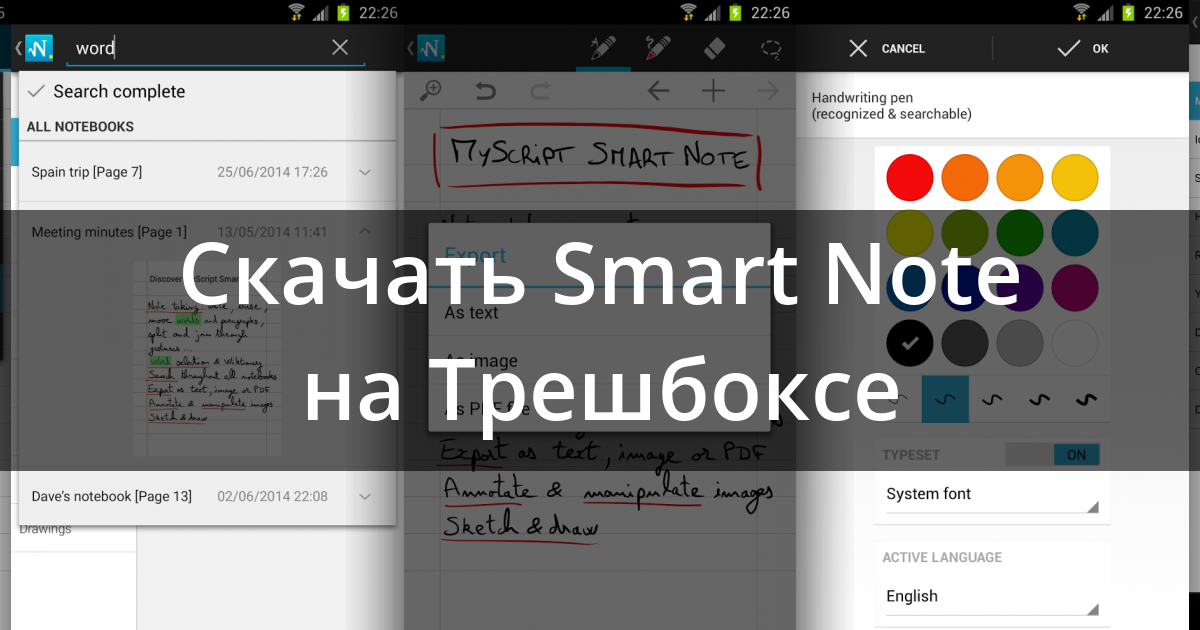
Task: Select the lasso selection tool
Action: click(x=770, y=47)
